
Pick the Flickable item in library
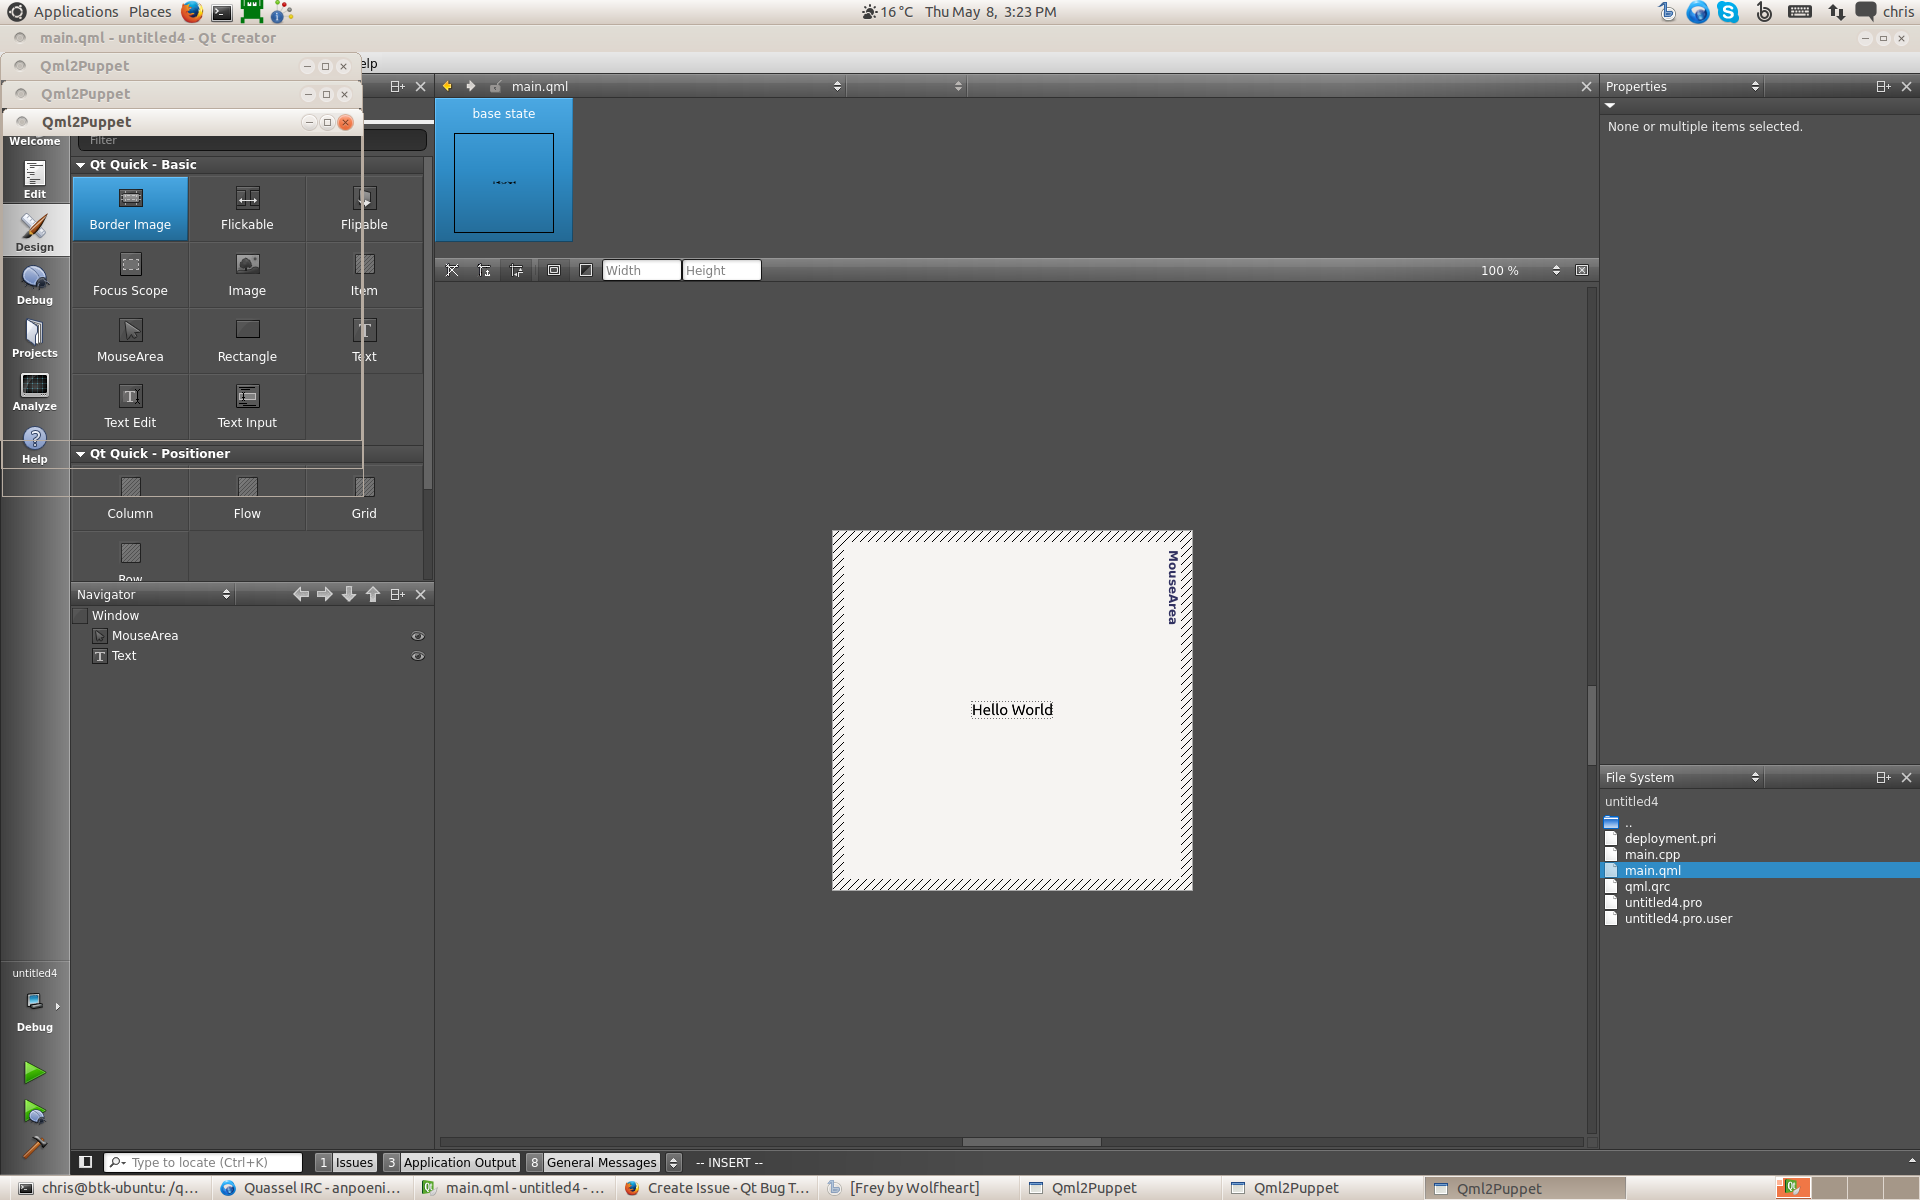[x=247, y=209]
